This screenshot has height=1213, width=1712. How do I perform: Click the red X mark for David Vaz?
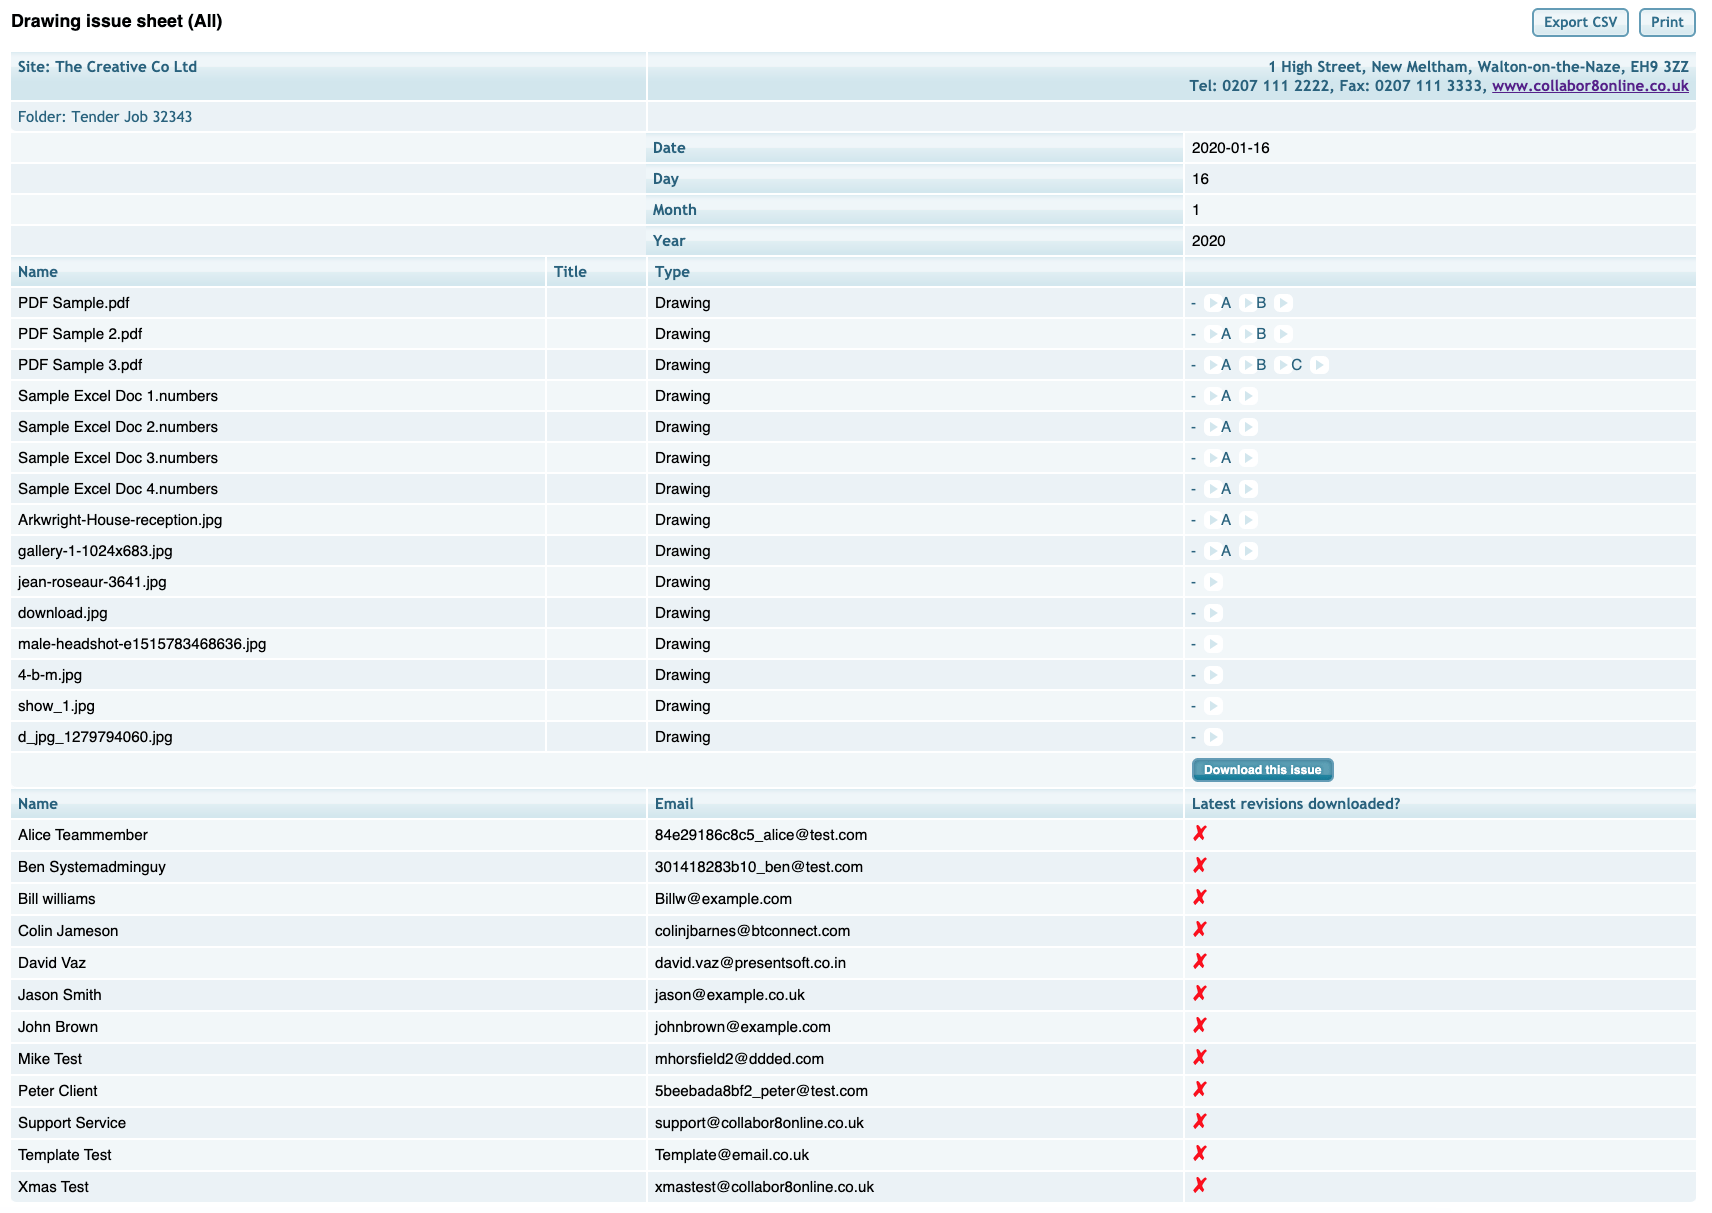[x=1200, y=961]
